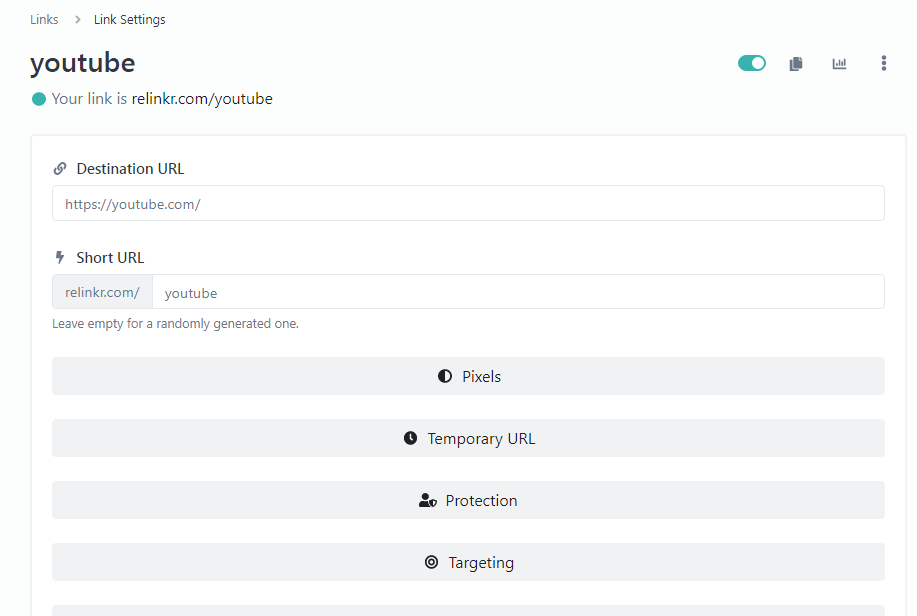
Task: Open the relinkr.com/youtube link
Action: click(202, 99)
